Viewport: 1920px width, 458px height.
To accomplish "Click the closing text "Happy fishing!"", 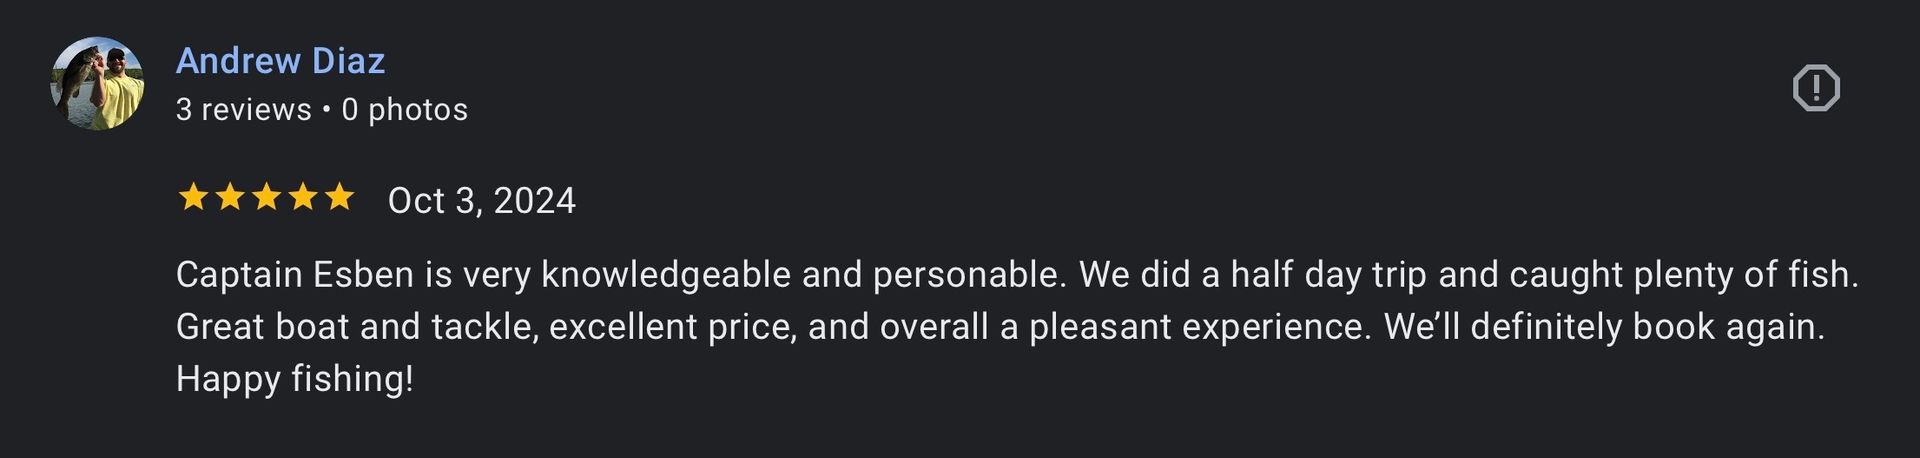I will (x=294, y=379).
